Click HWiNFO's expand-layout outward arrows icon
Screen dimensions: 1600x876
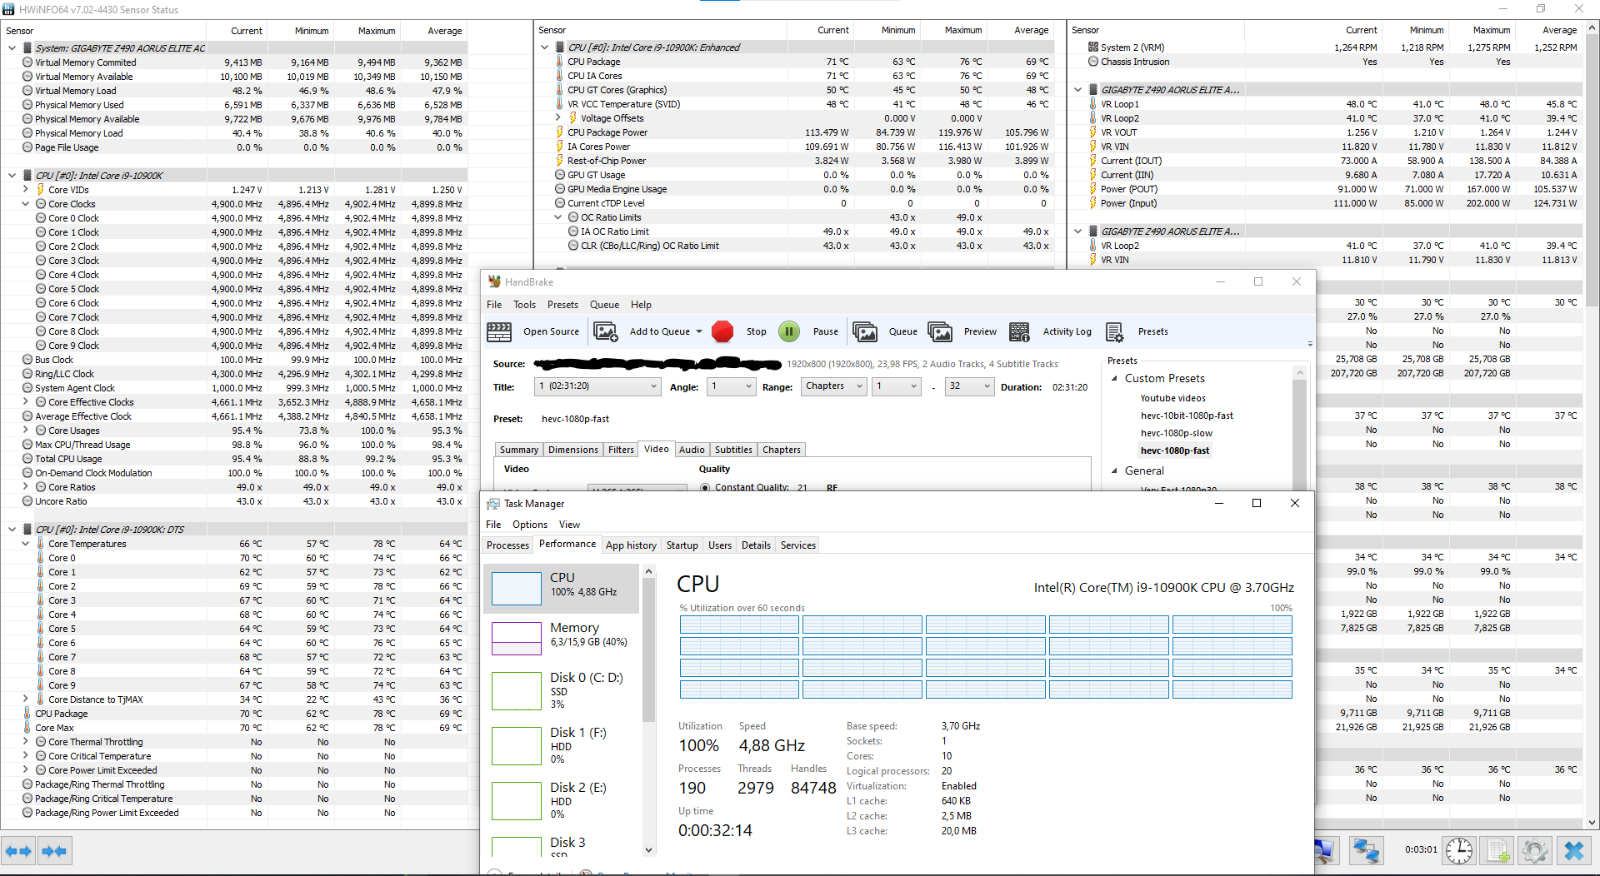click(19, 851)
